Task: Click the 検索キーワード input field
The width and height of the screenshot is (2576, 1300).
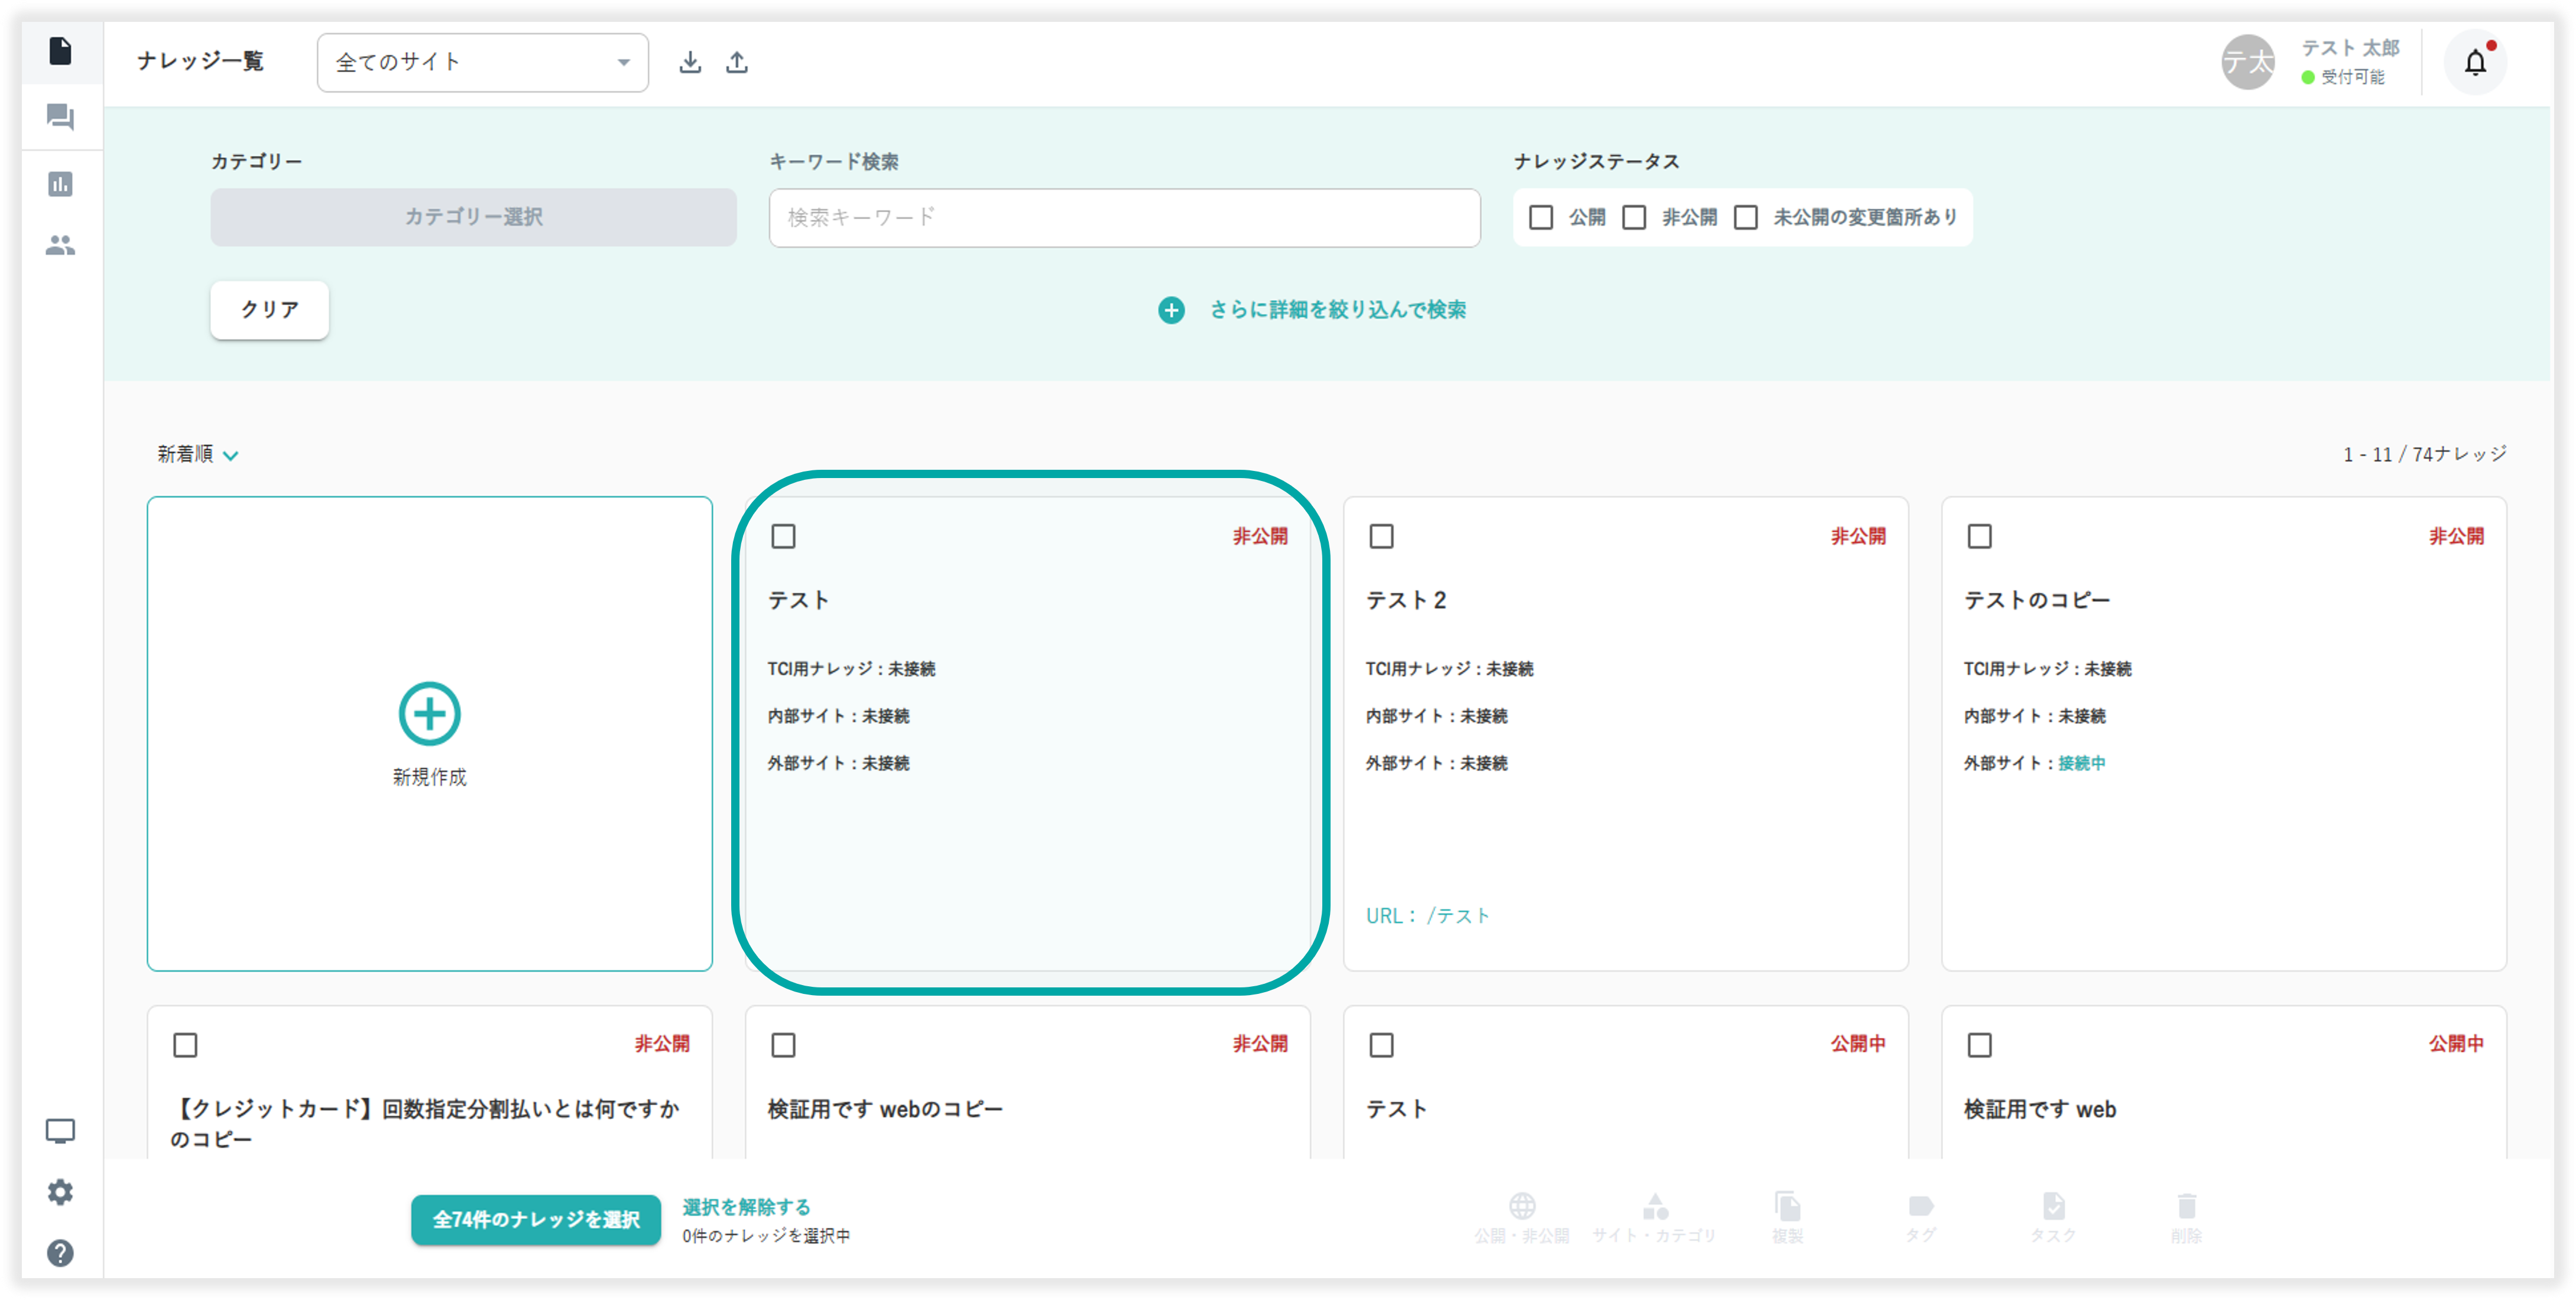Action: [1124, 217]
